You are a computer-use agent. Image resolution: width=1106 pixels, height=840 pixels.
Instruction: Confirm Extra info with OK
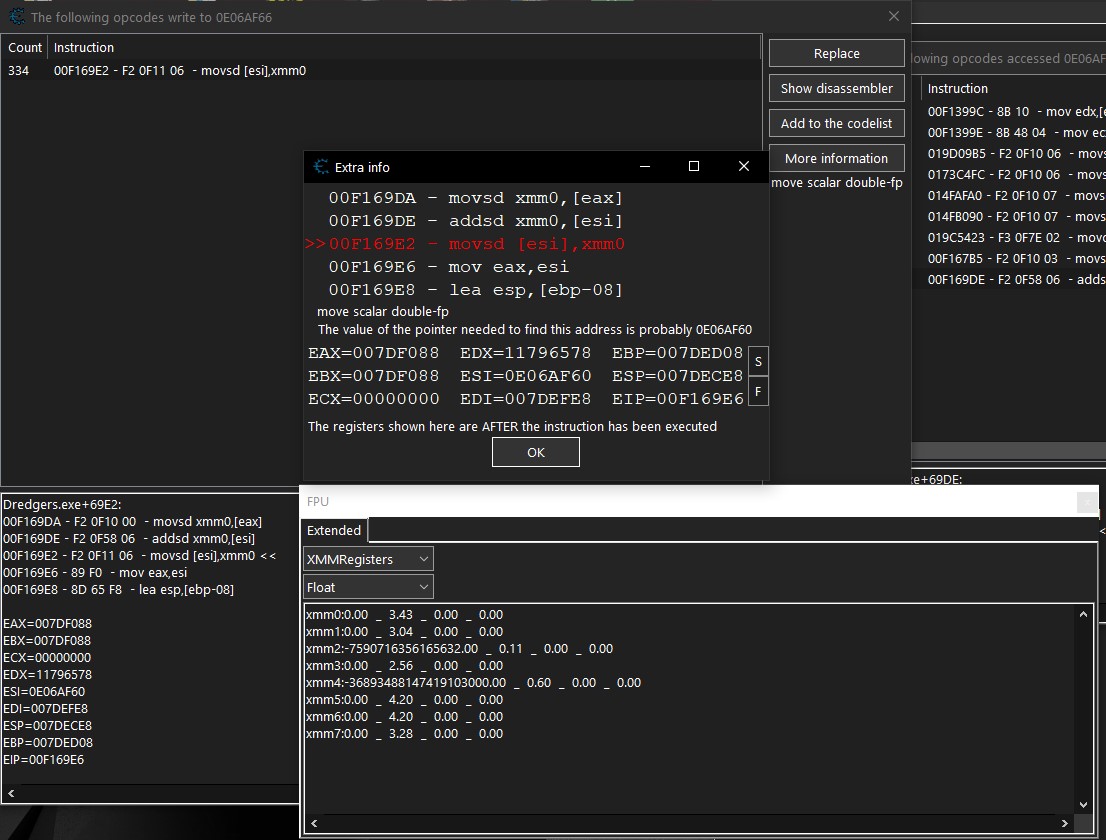pos(535,452)
